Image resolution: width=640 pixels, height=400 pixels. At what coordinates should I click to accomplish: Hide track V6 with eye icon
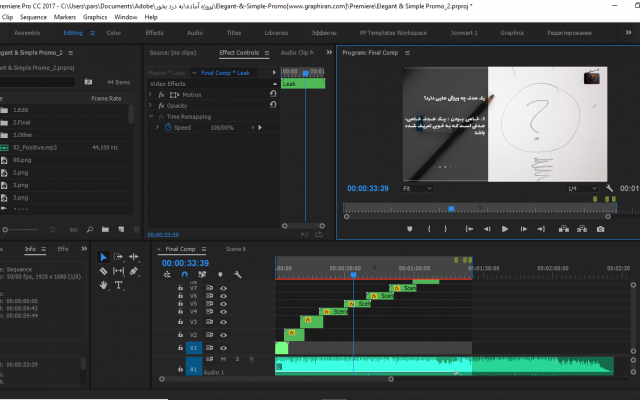point(223,296)
